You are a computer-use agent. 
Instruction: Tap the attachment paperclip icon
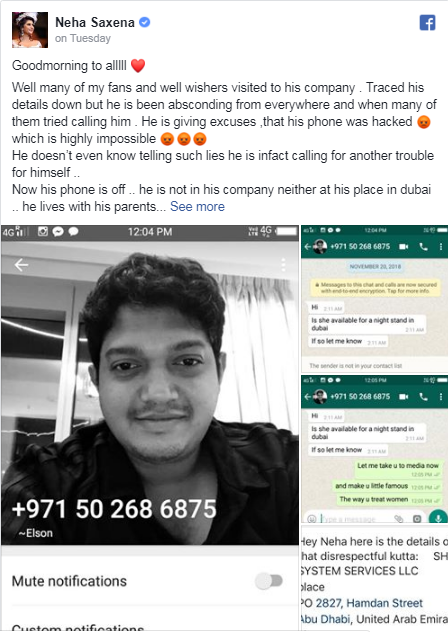(399, 519)
